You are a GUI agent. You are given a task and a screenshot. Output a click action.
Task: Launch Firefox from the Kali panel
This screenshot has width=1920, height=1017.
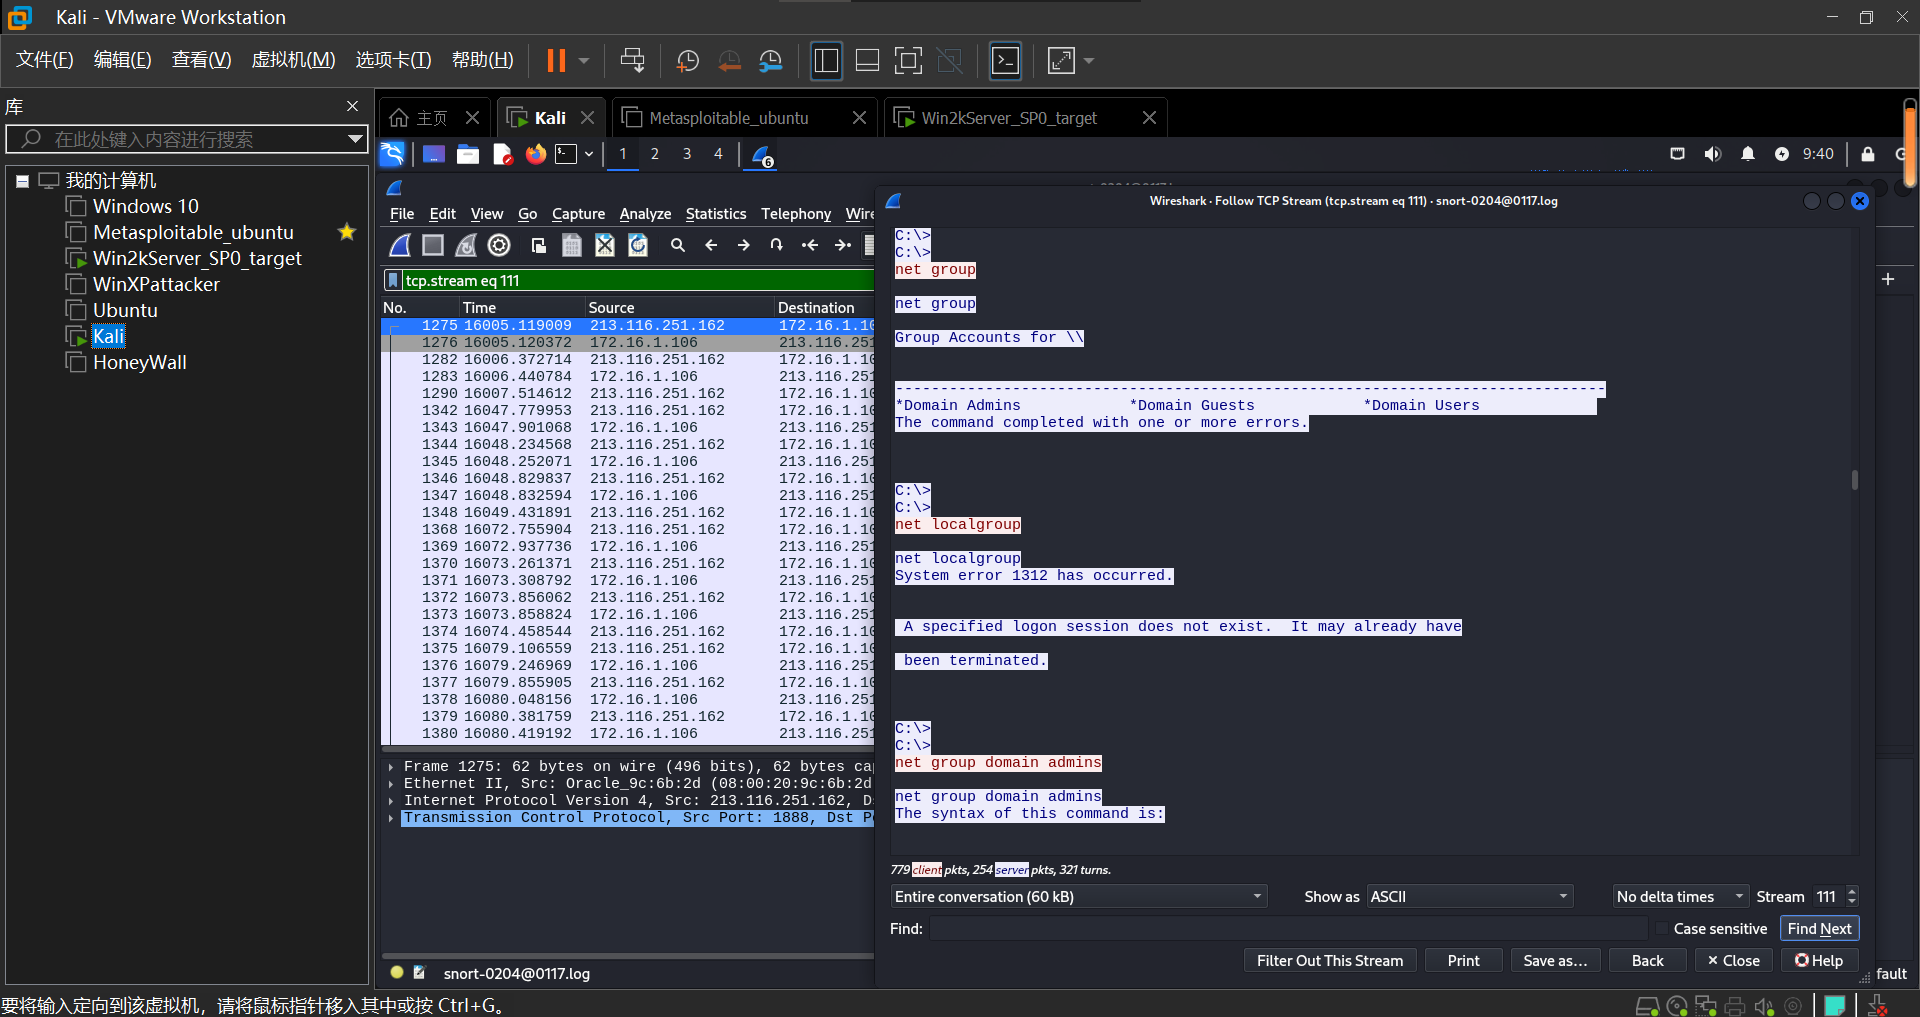(x=536, y=154)
